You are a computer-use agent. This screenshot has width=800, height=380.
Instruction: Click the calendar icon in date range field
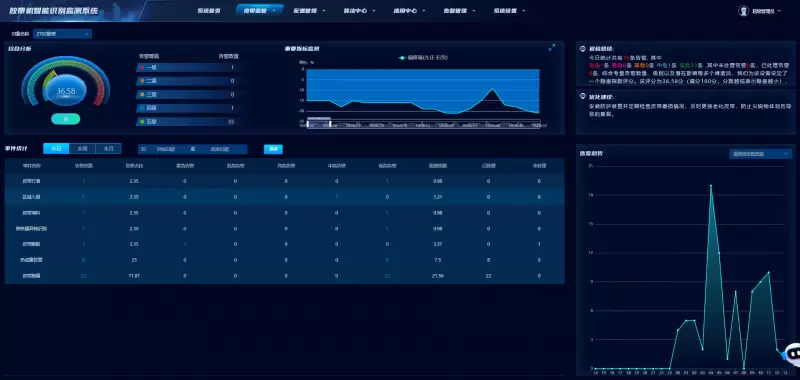click(143, 149)
